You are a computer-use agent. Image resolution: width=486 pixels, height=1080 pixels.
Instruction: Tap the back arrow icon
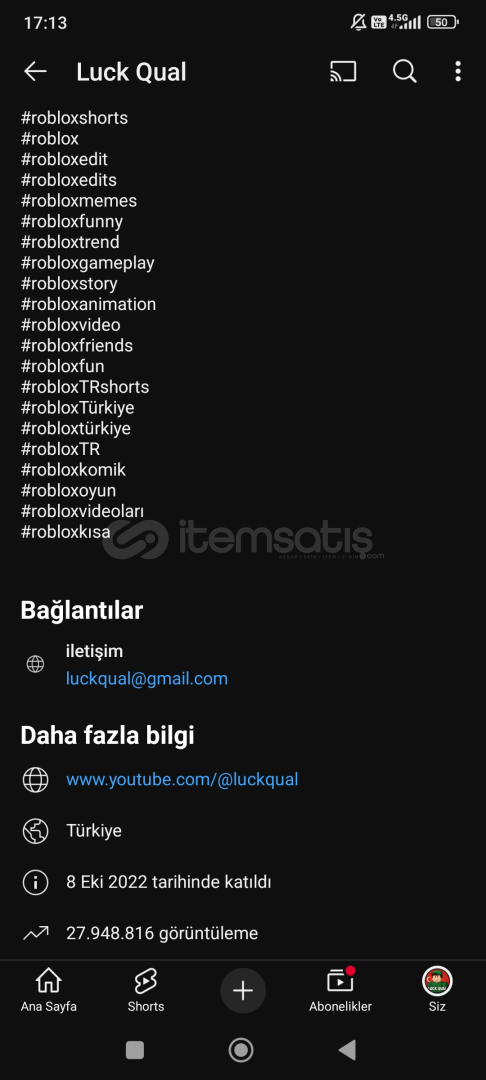tap(35, 72)
